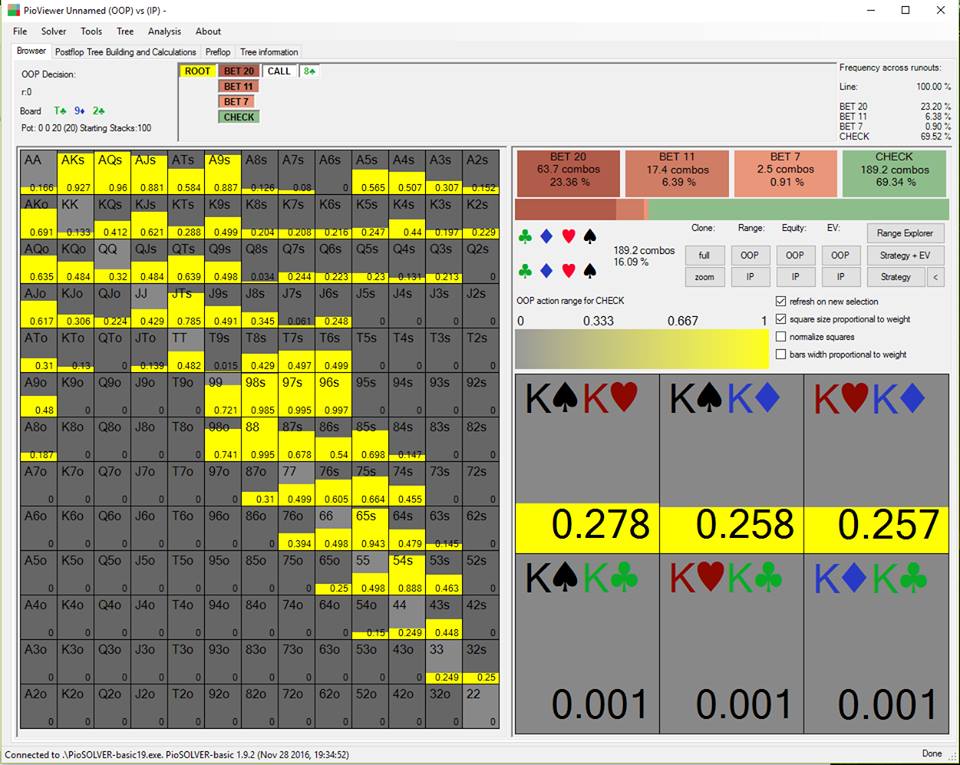Click the BET 7 2.5 combos action box

pos(786,173)
